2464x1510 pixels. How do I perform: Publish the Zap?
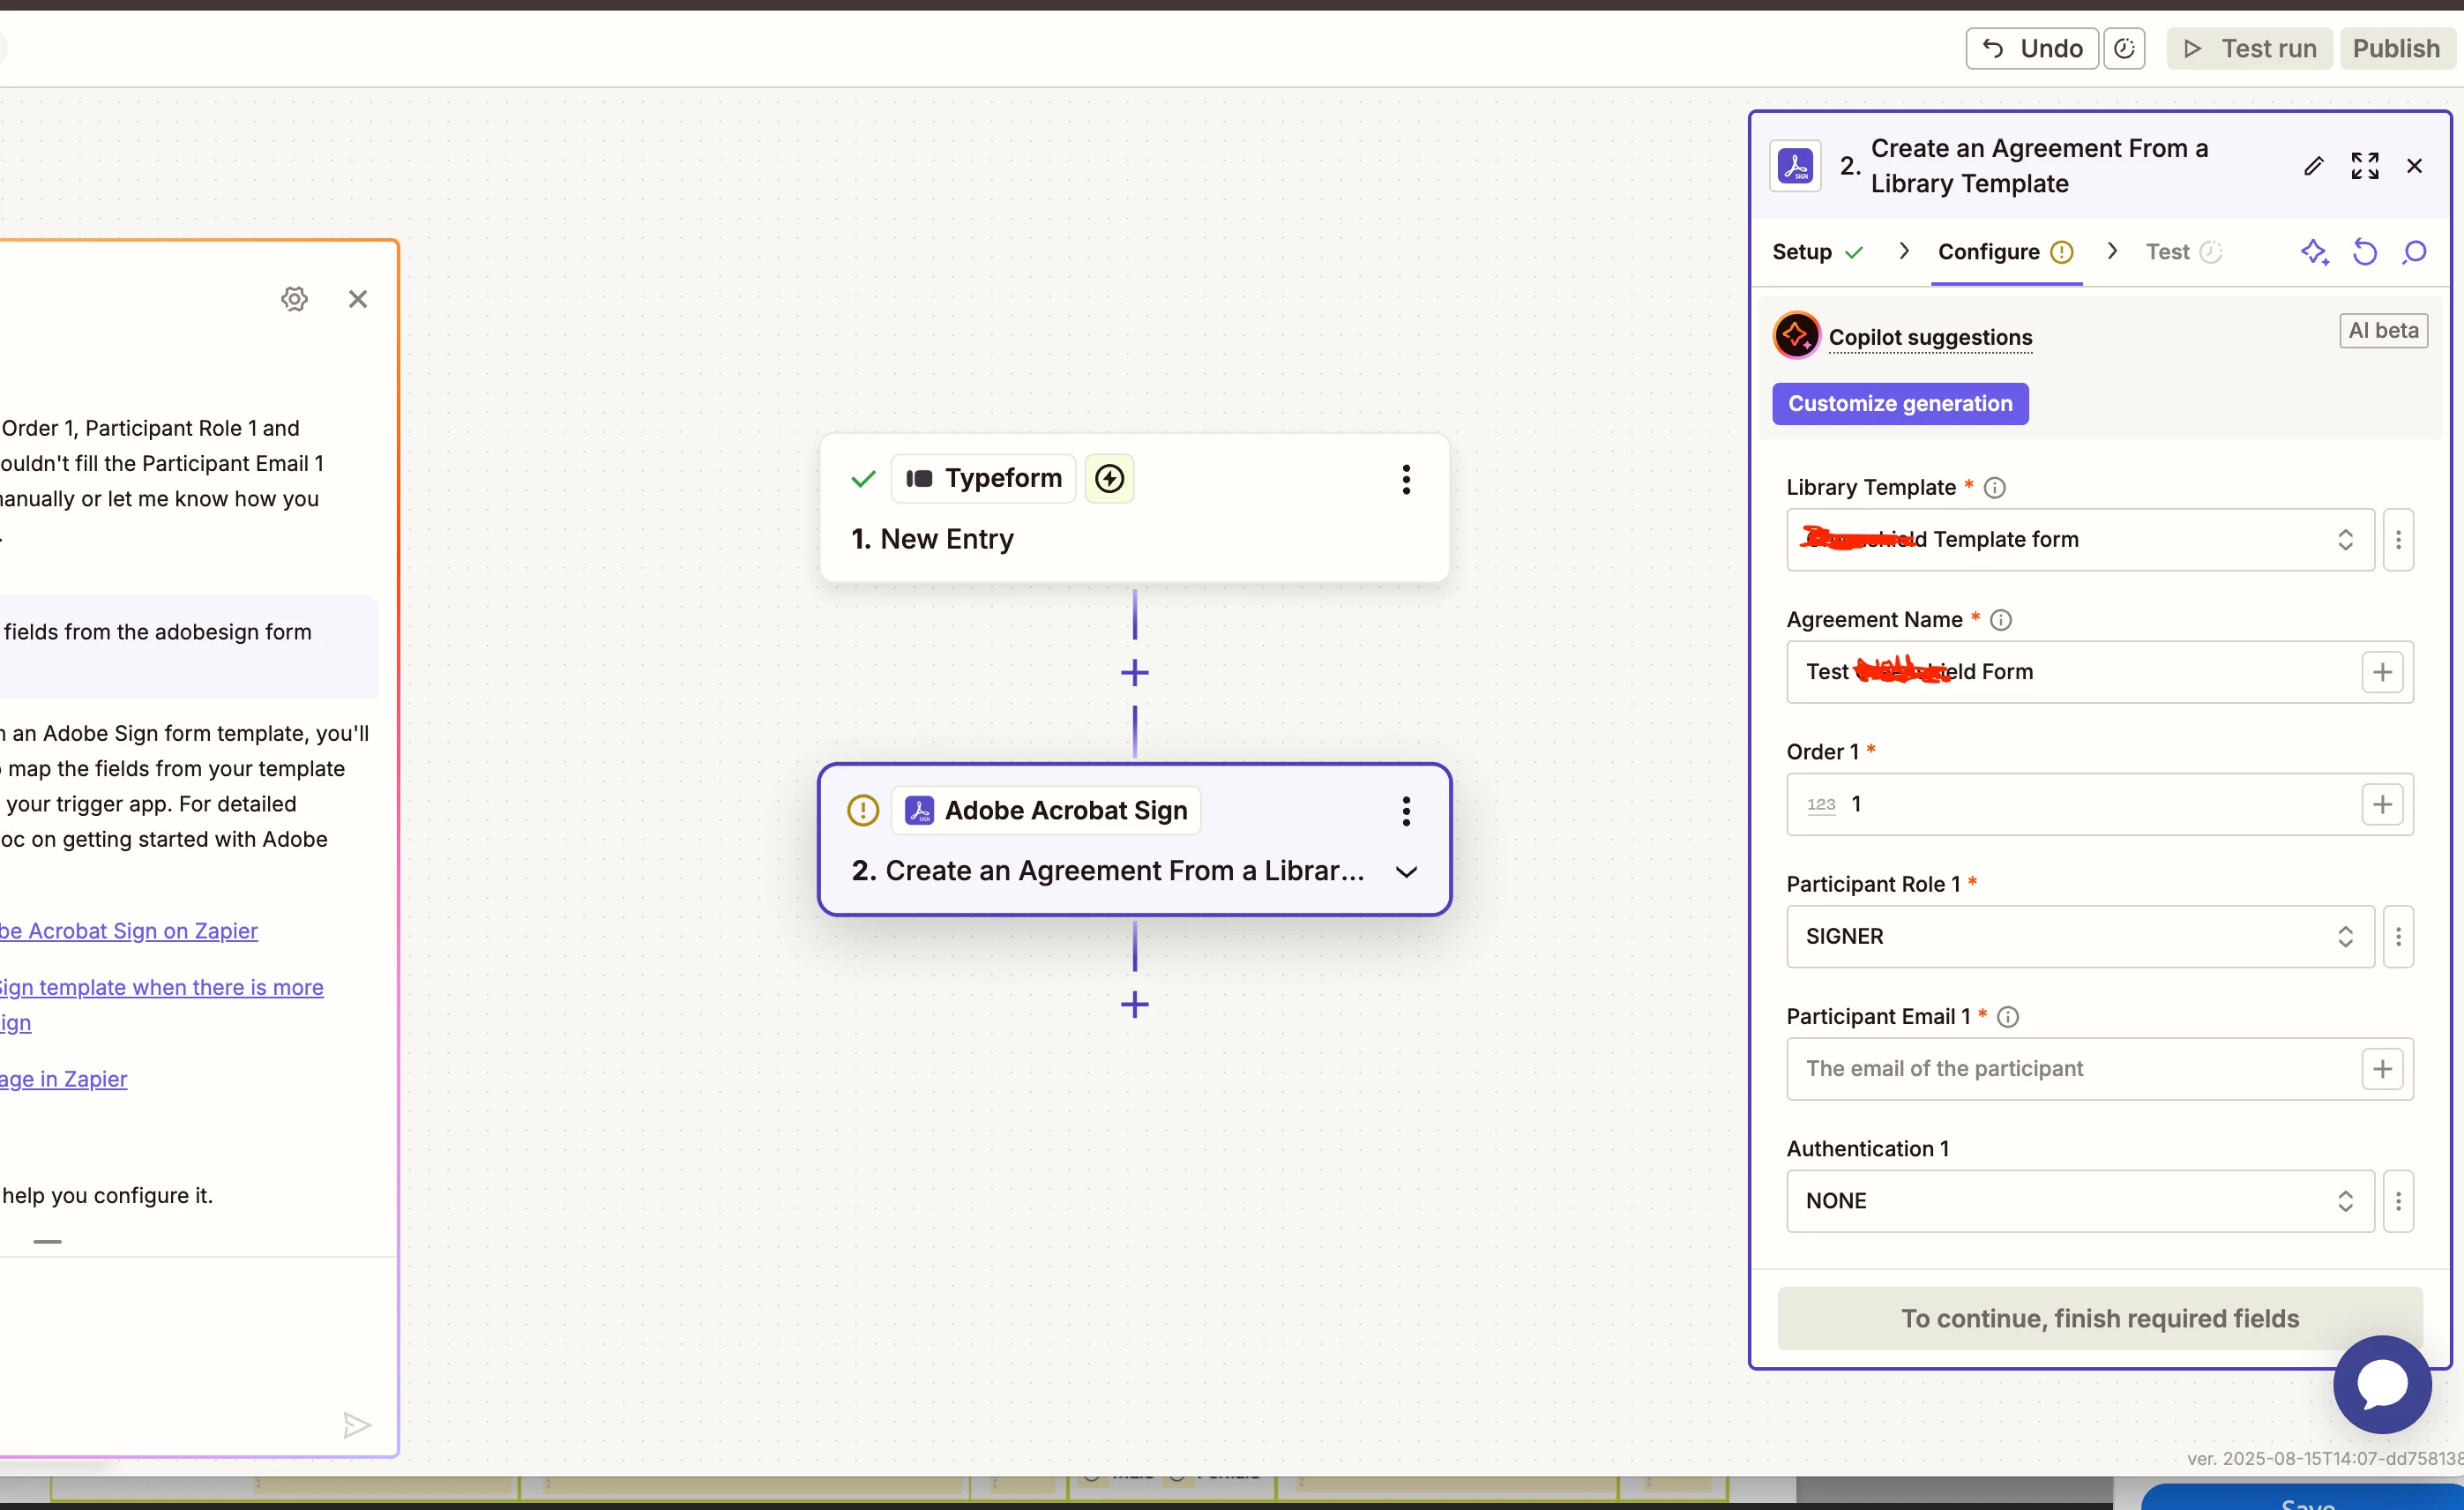(x=2396, y=48)
